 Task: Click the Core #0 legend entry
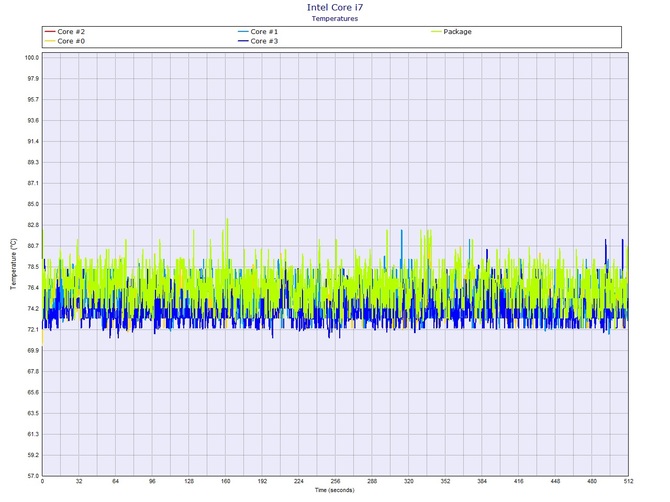(65, 41)
